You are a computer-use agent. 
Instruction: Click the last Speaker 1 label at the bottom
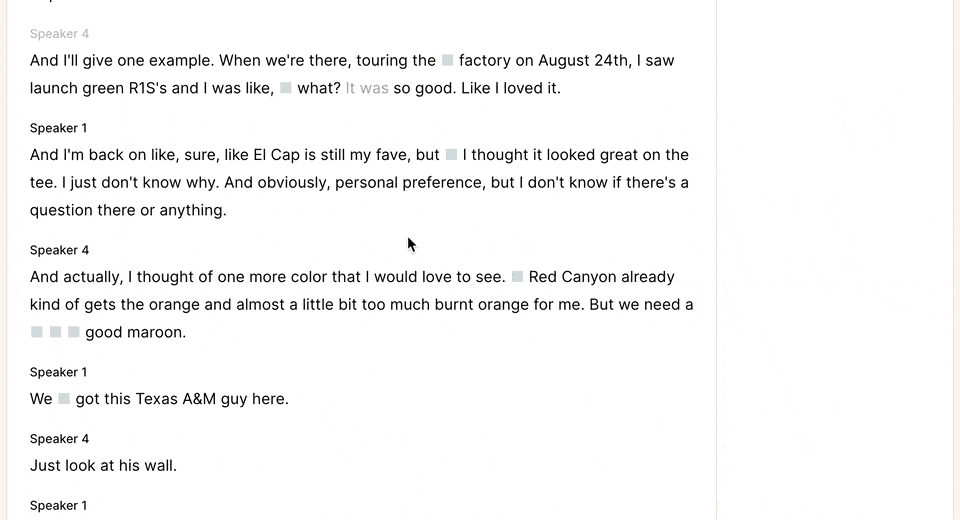[58, 505]
